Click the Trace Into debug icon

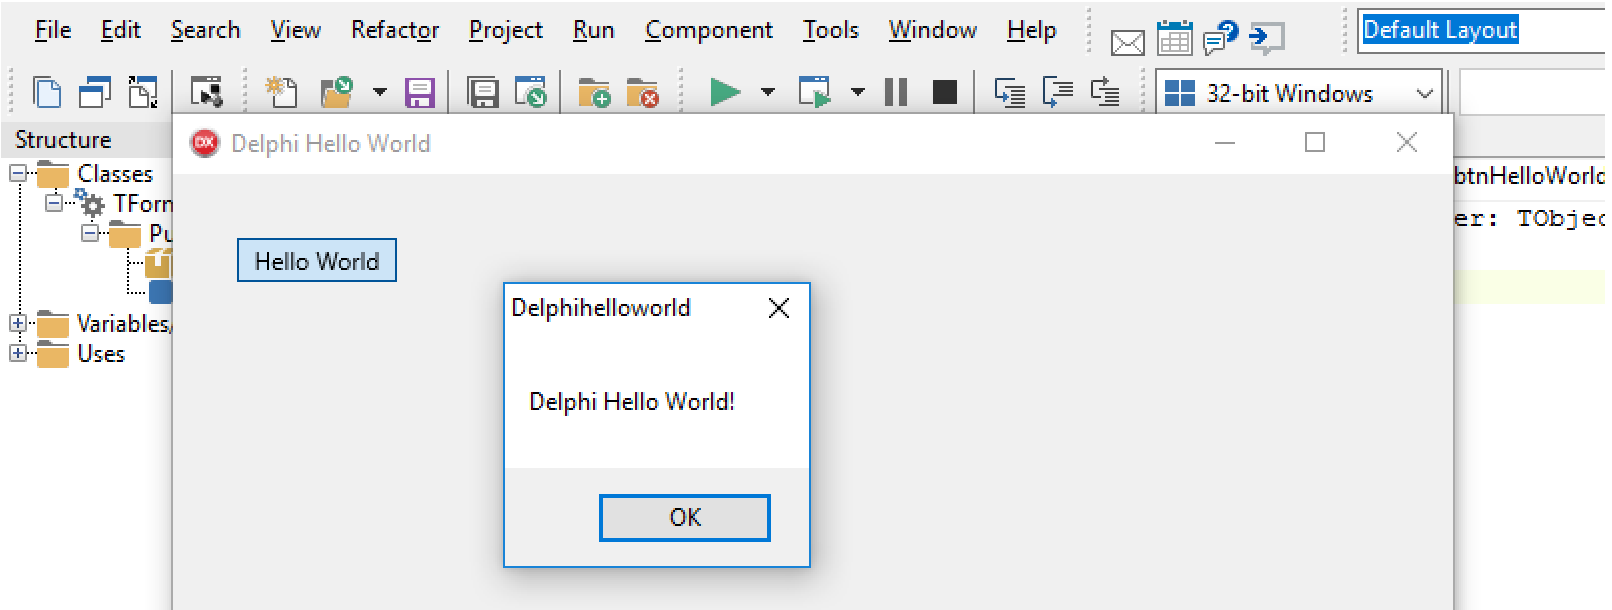tap(1010, 93)
